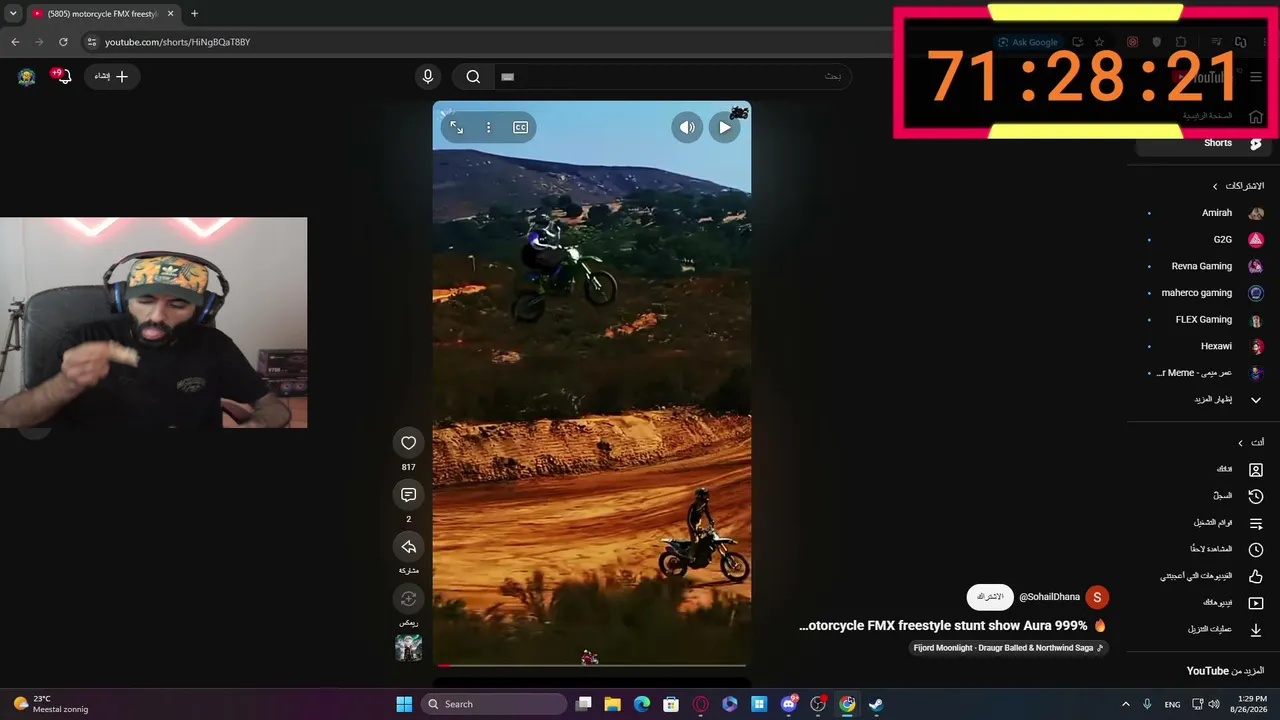1280x720 pixels.
Task: Open the comments on the Short
Action: (408, 495)
